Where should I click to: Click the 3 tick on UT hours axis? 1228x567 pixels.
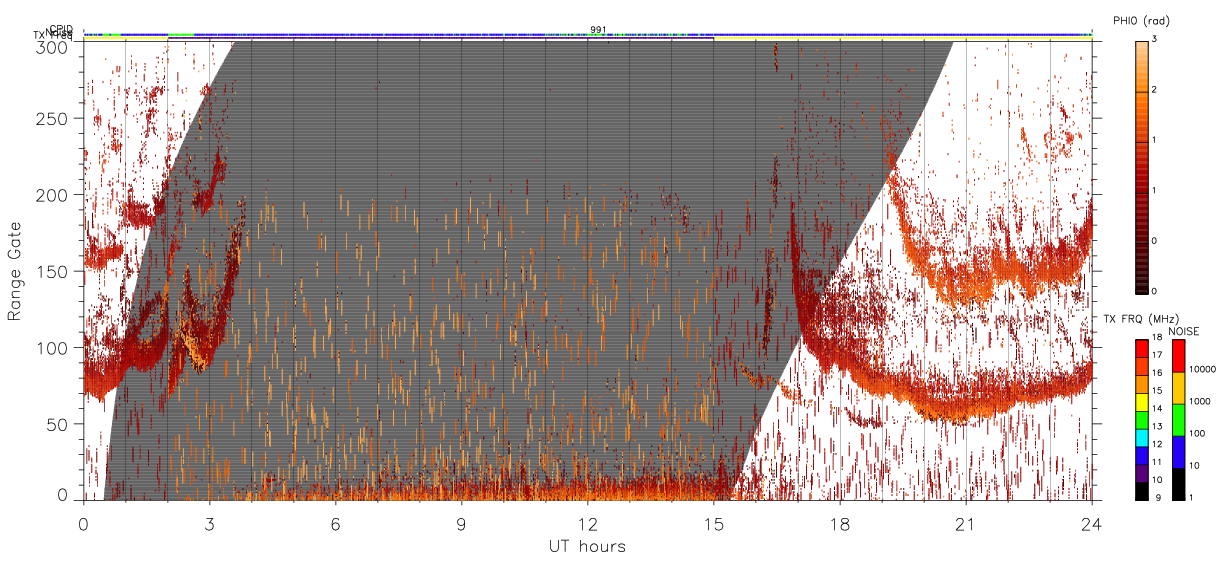(210, 524)
